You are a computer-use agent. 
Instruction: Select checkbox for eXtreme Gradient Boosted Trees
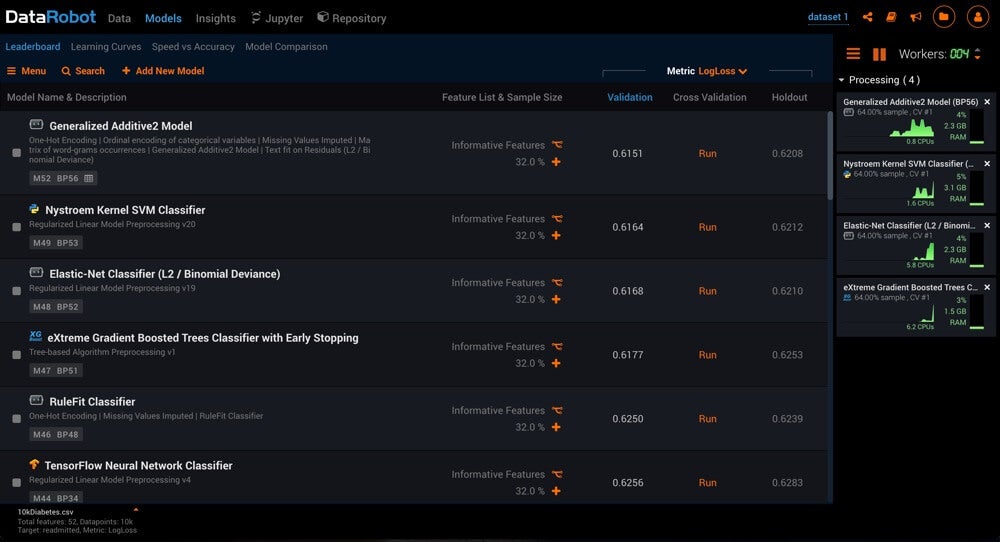pos(17,355)
